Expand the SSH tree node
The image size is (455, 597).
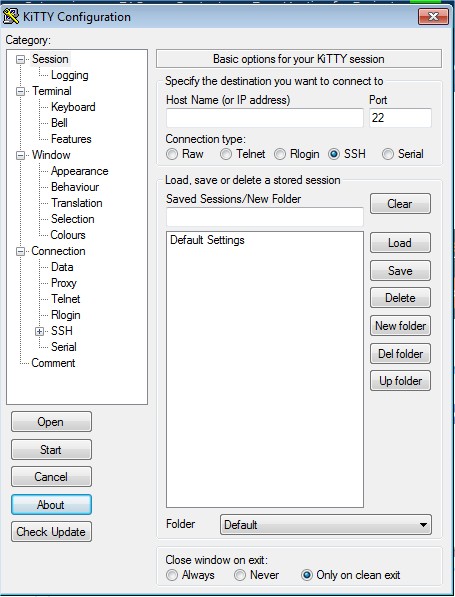pos(39,331)
